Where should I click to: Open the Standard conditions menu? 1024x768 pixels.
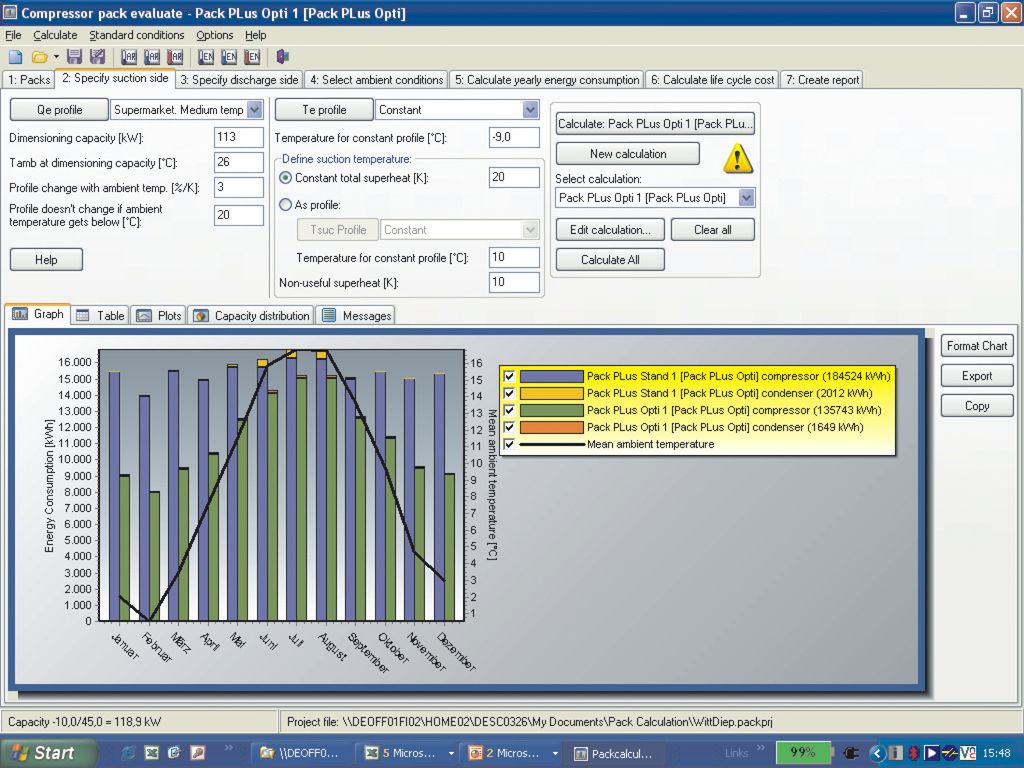click(137, 35)
